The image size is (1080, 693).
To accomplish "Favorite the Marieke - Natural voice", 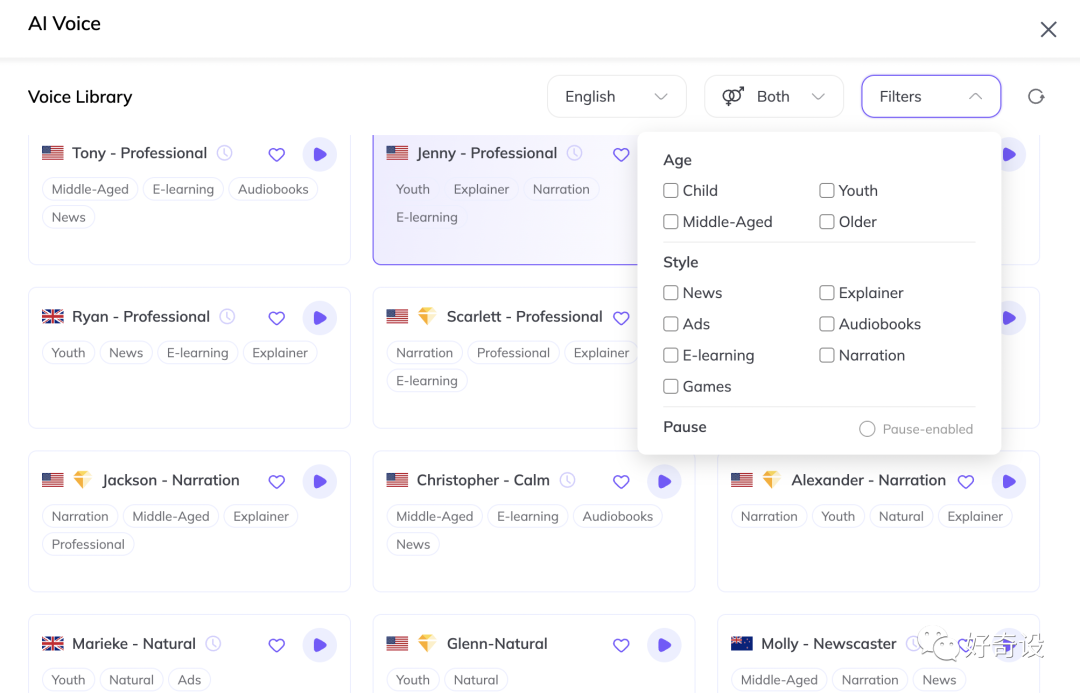I will point(276,645).
